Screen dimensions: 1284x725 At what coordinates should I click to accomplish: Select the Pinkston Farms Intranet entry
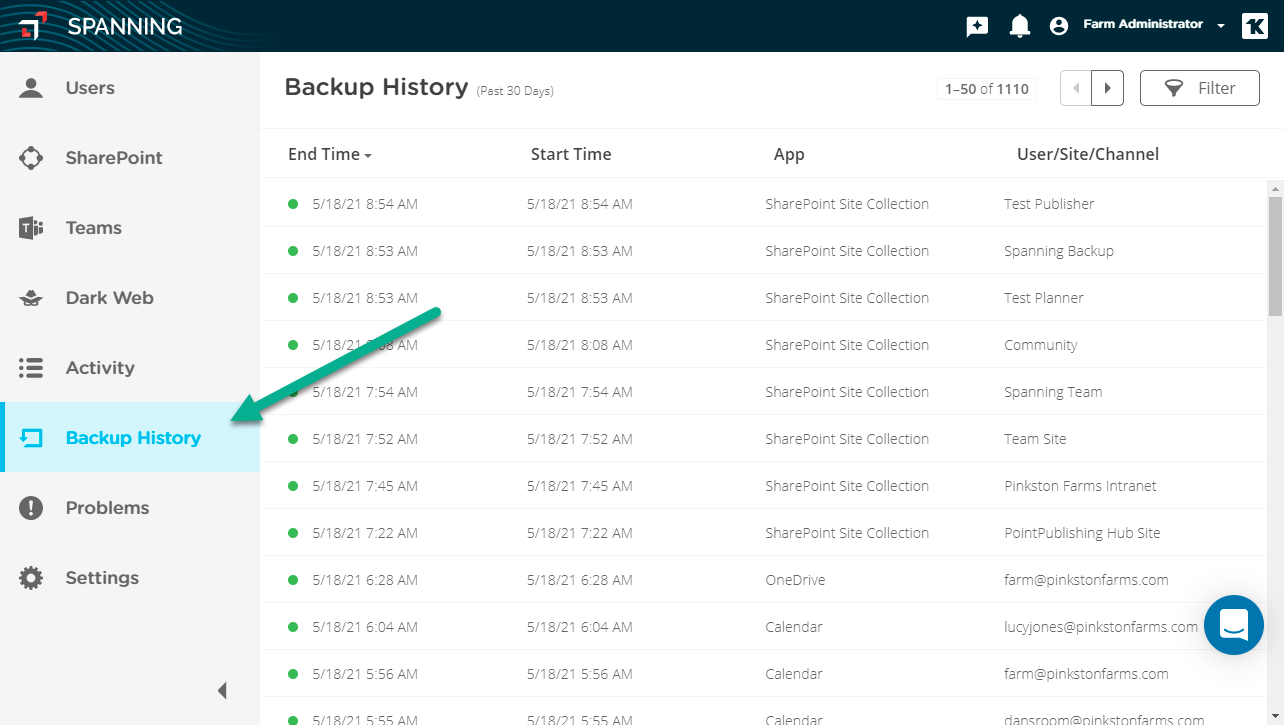(1080, 486)
